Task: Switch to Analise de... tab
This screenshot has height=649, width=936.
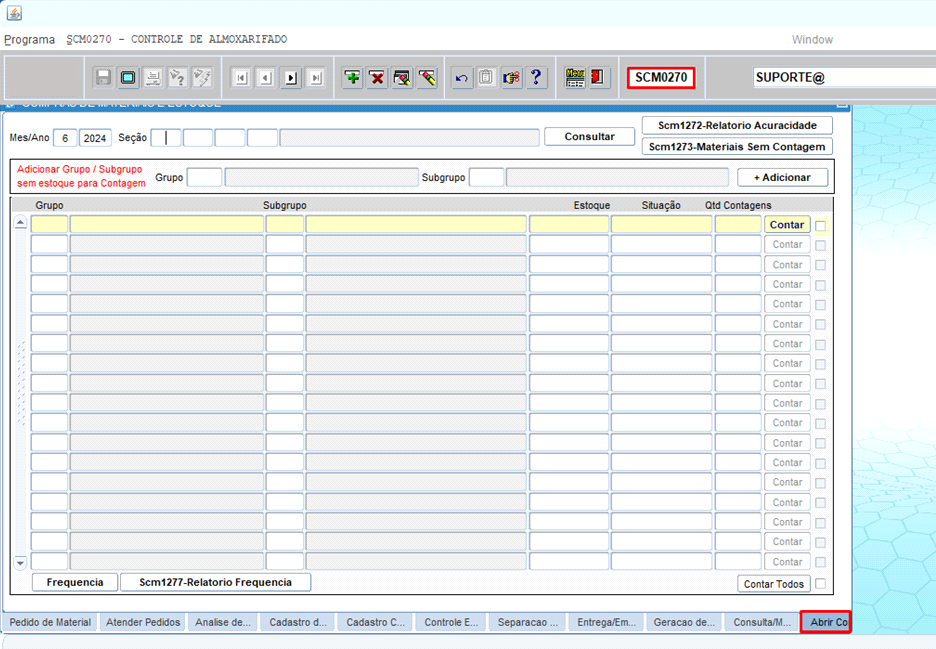Action: [x=223, y=622]
